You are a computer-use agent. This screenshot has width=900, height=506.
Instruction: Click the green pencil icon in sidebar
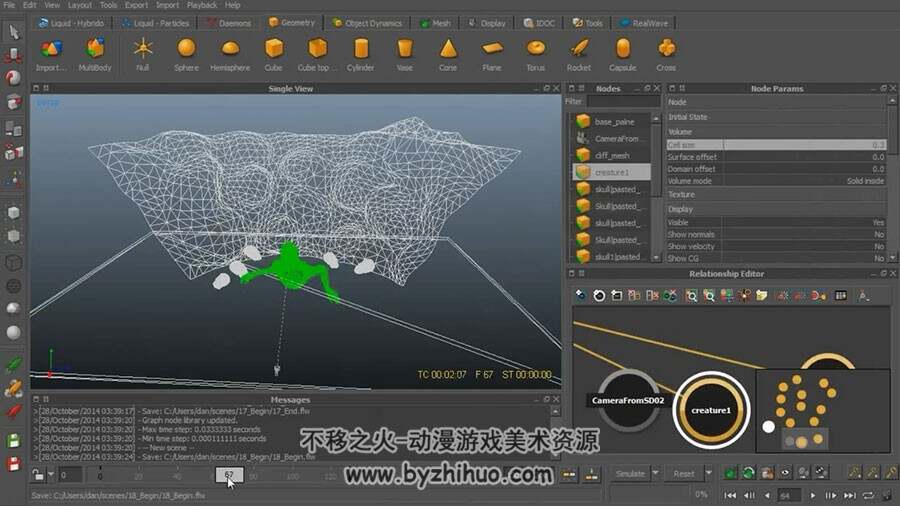pos(14,364)
